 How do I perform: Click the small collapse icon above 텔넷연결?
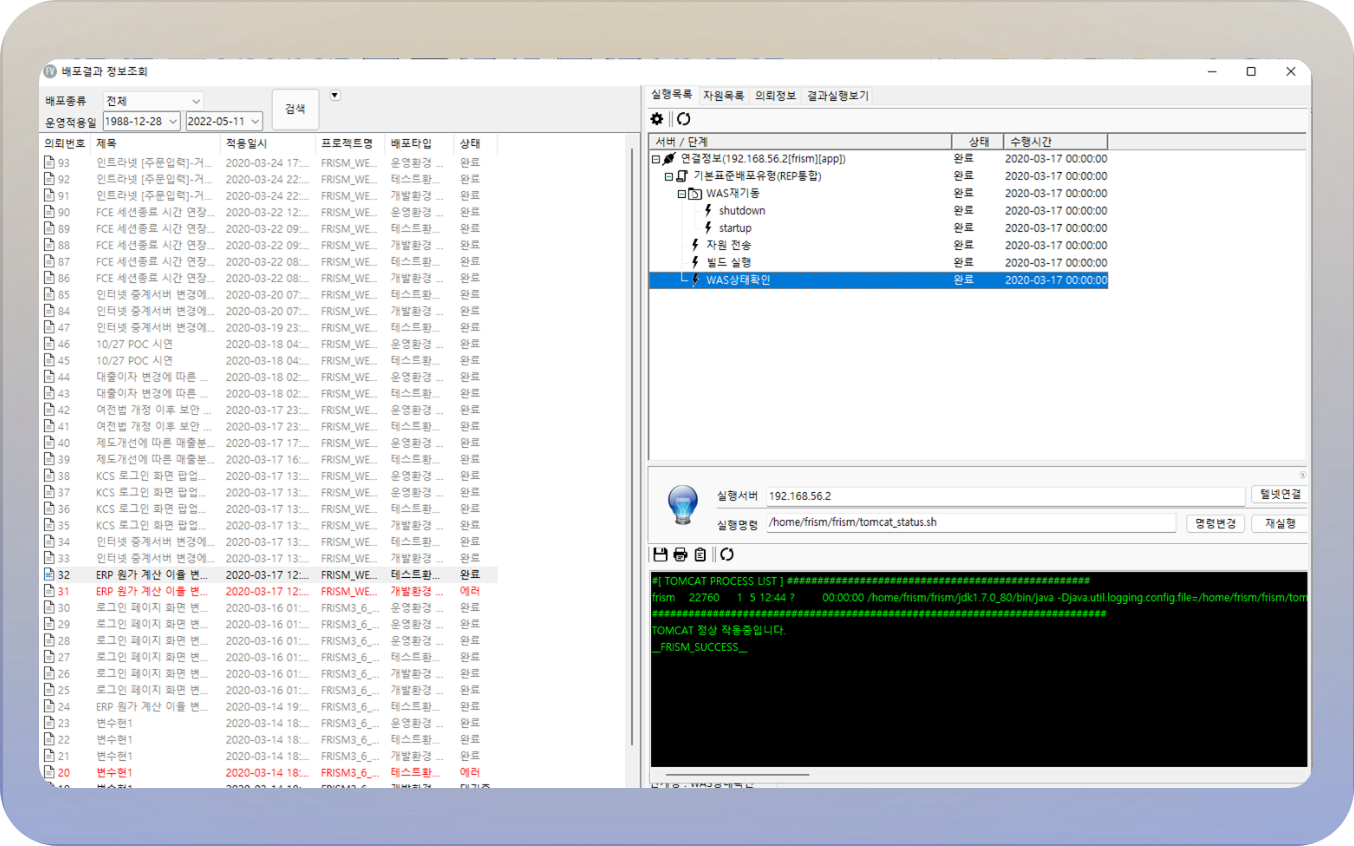(1302, 475)
